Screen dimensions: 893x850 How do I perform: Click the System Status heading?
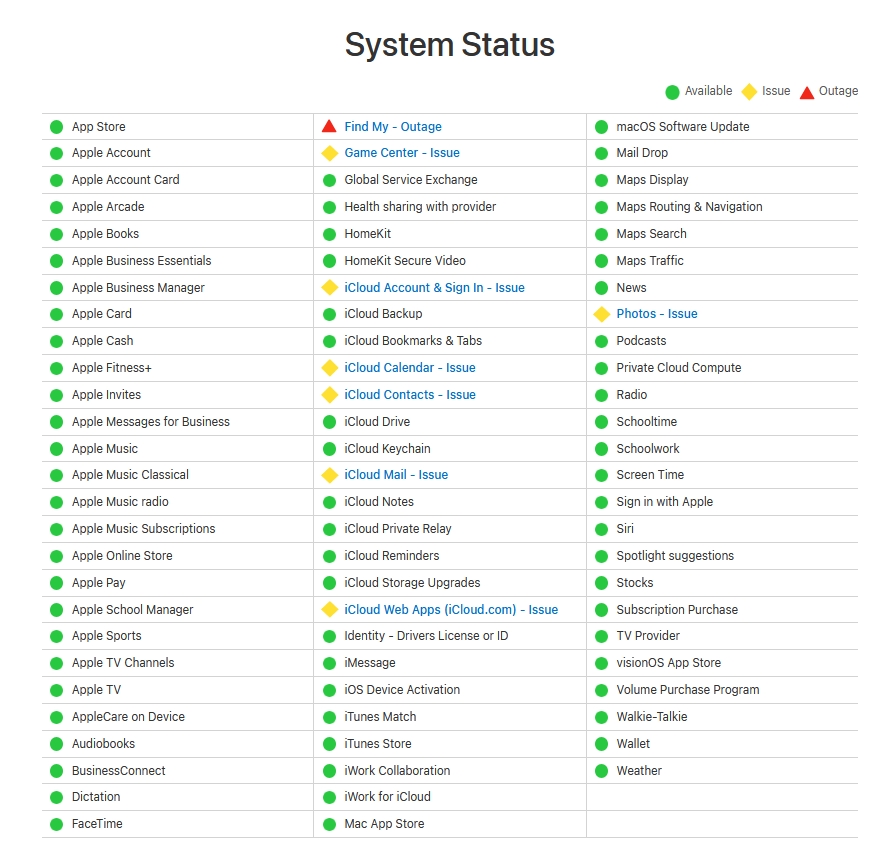[449, 45]
